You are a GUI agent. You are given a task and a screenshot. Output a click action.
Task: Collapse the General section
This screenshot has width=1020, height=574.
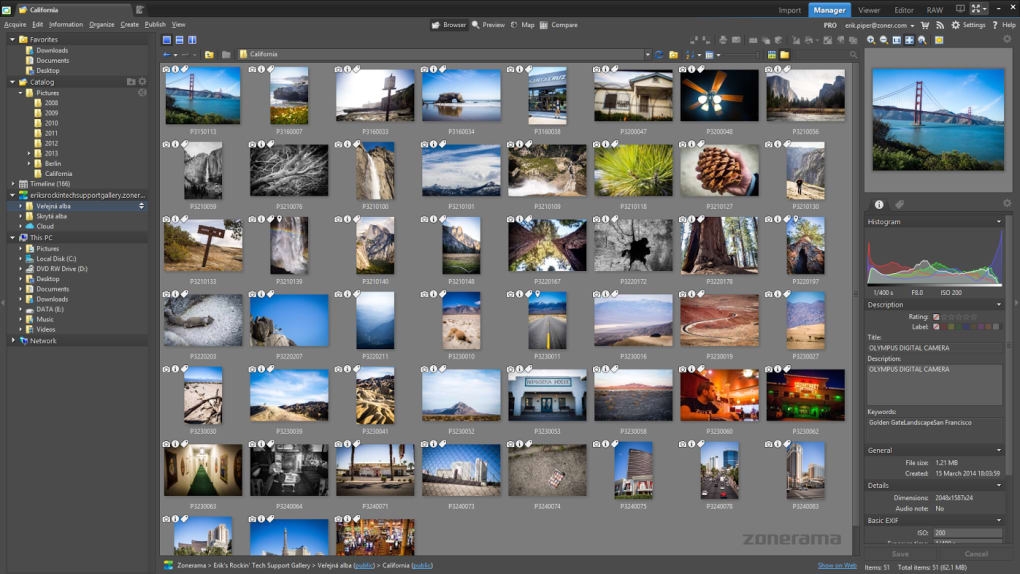[x=999, y=450]
